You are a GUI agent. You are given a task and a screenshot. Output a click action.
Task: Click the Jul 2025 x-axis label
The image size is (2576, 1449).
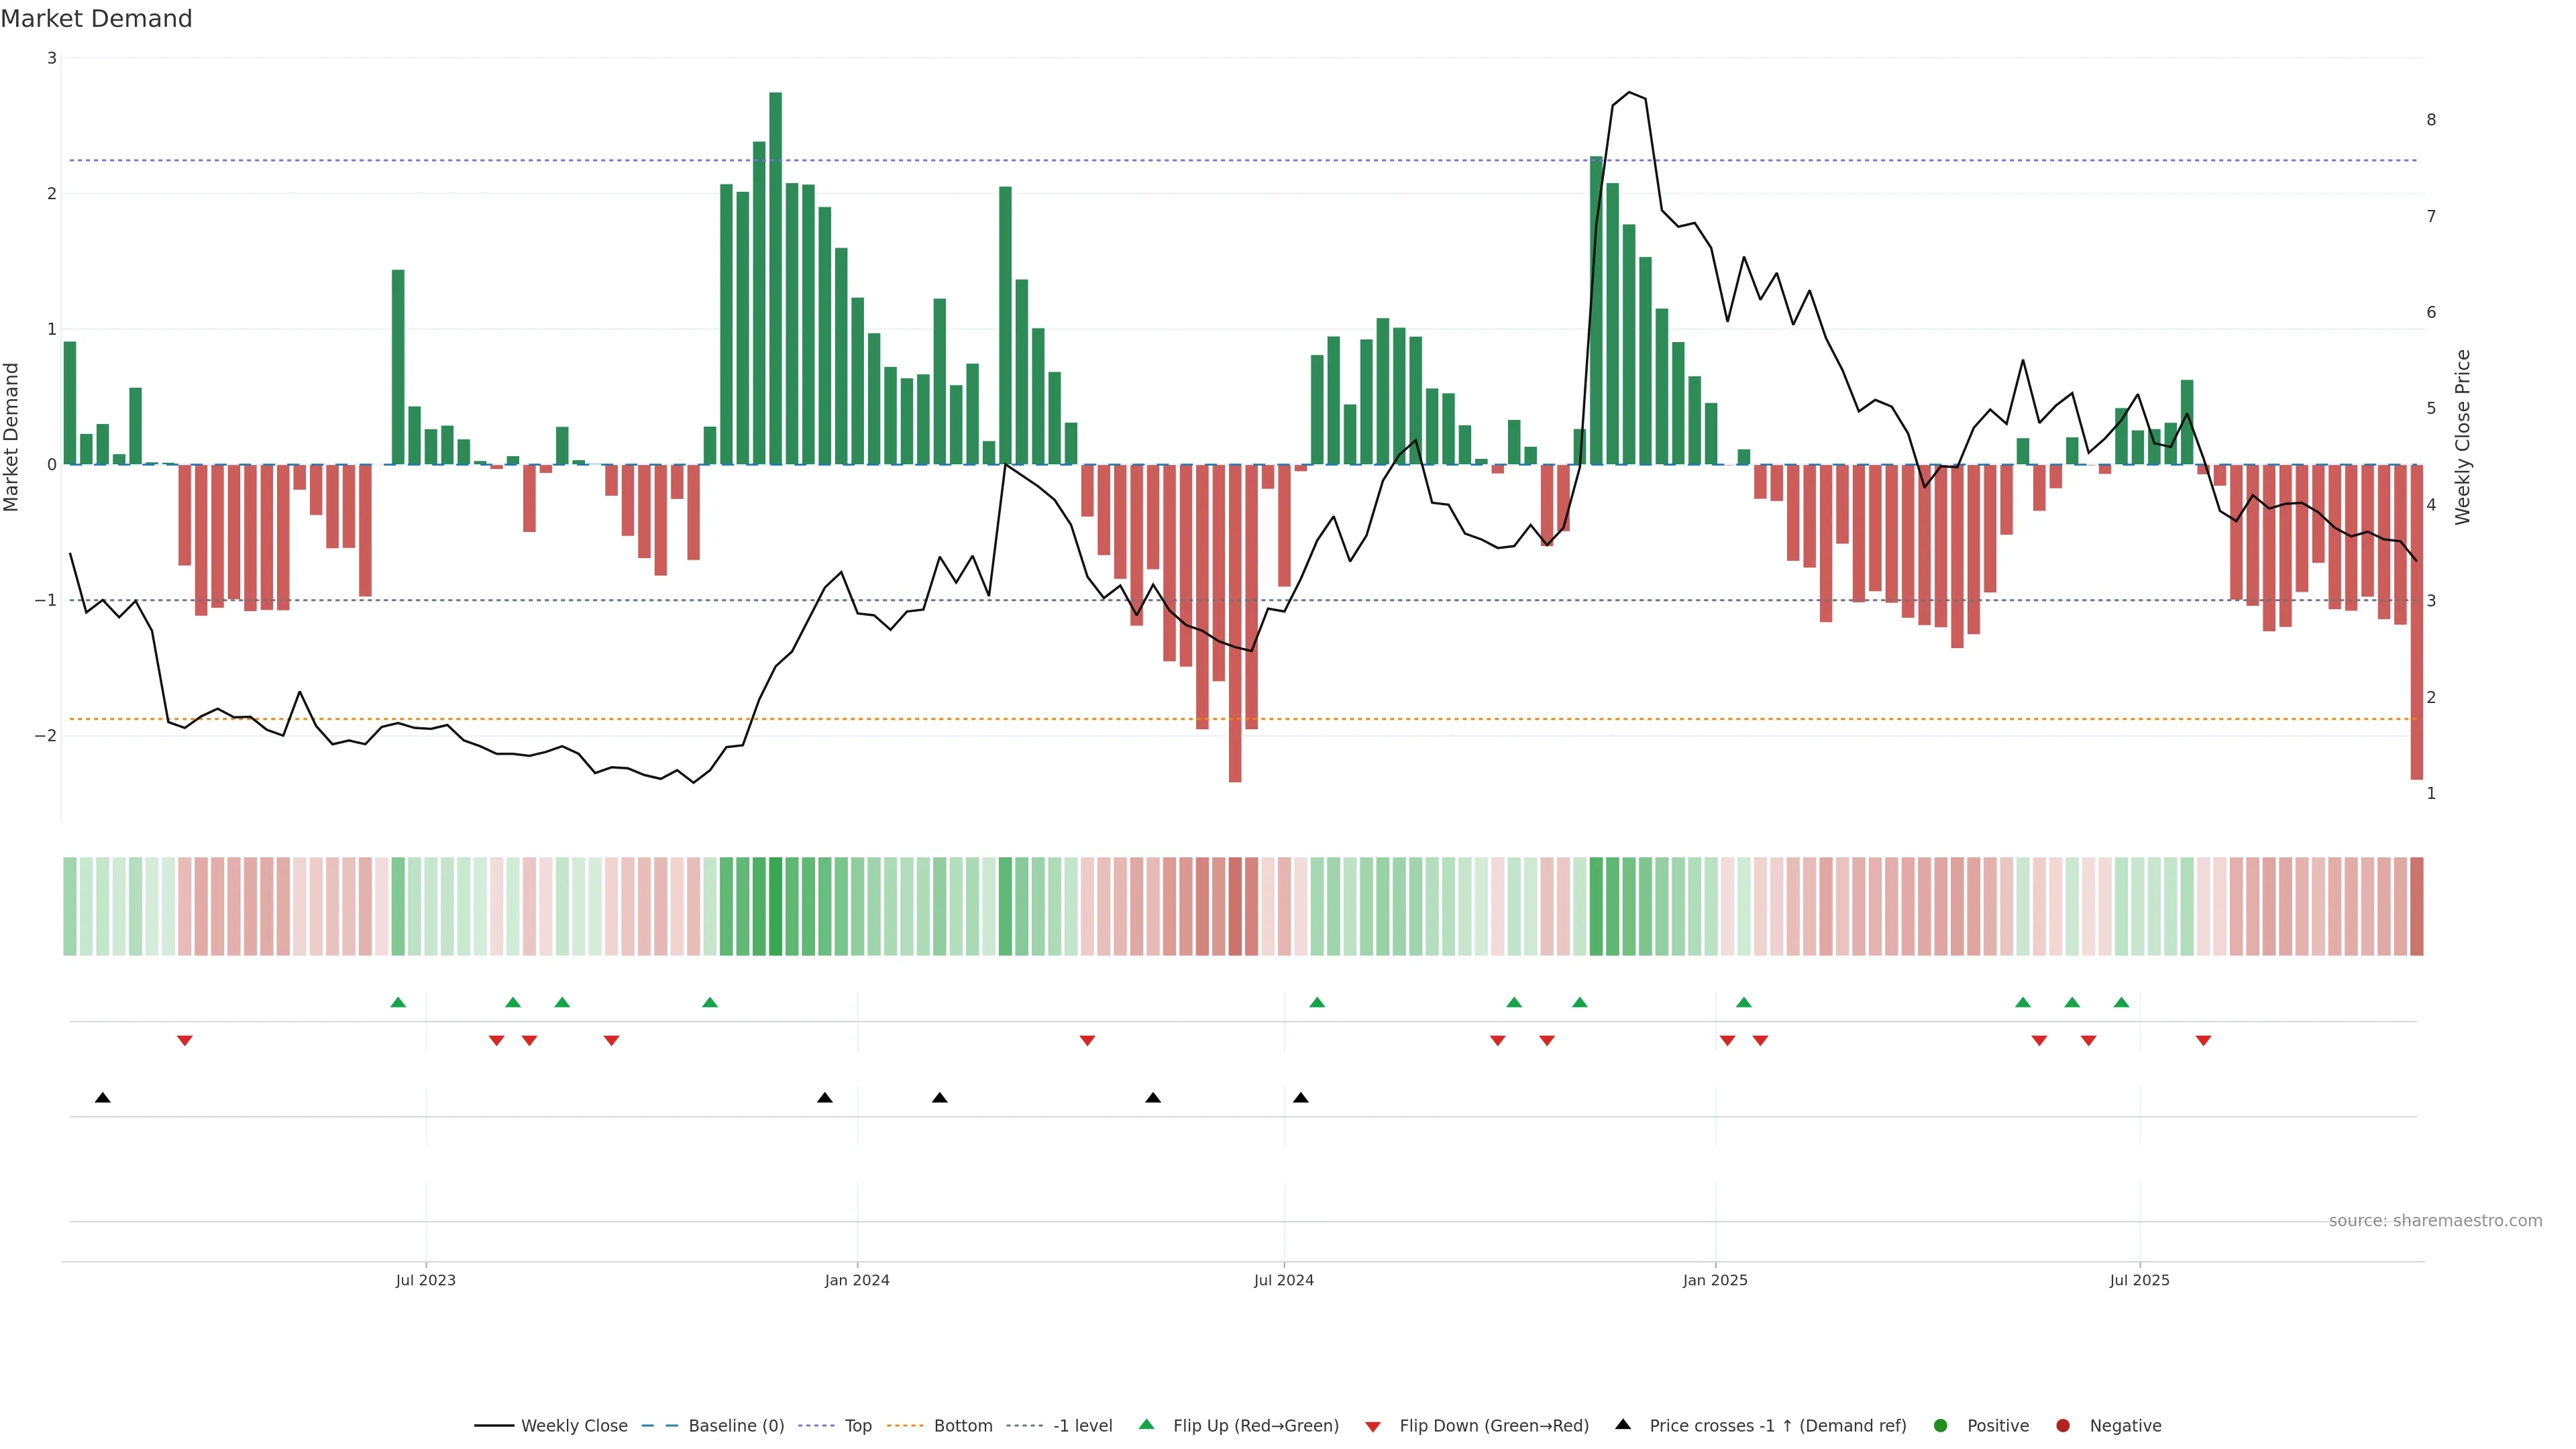2139,1280
